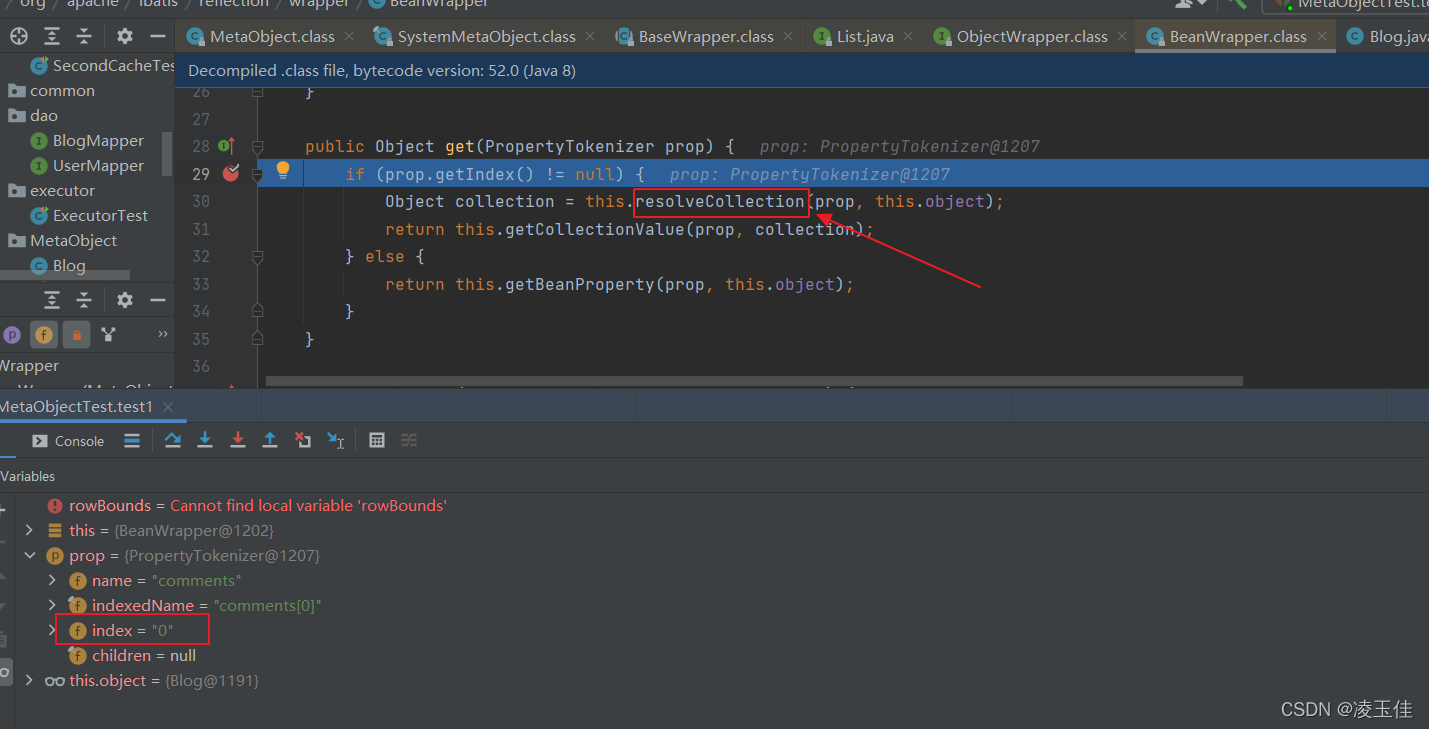
Task: Show more structure toolbar options chevron
Action: coord(163,334)
